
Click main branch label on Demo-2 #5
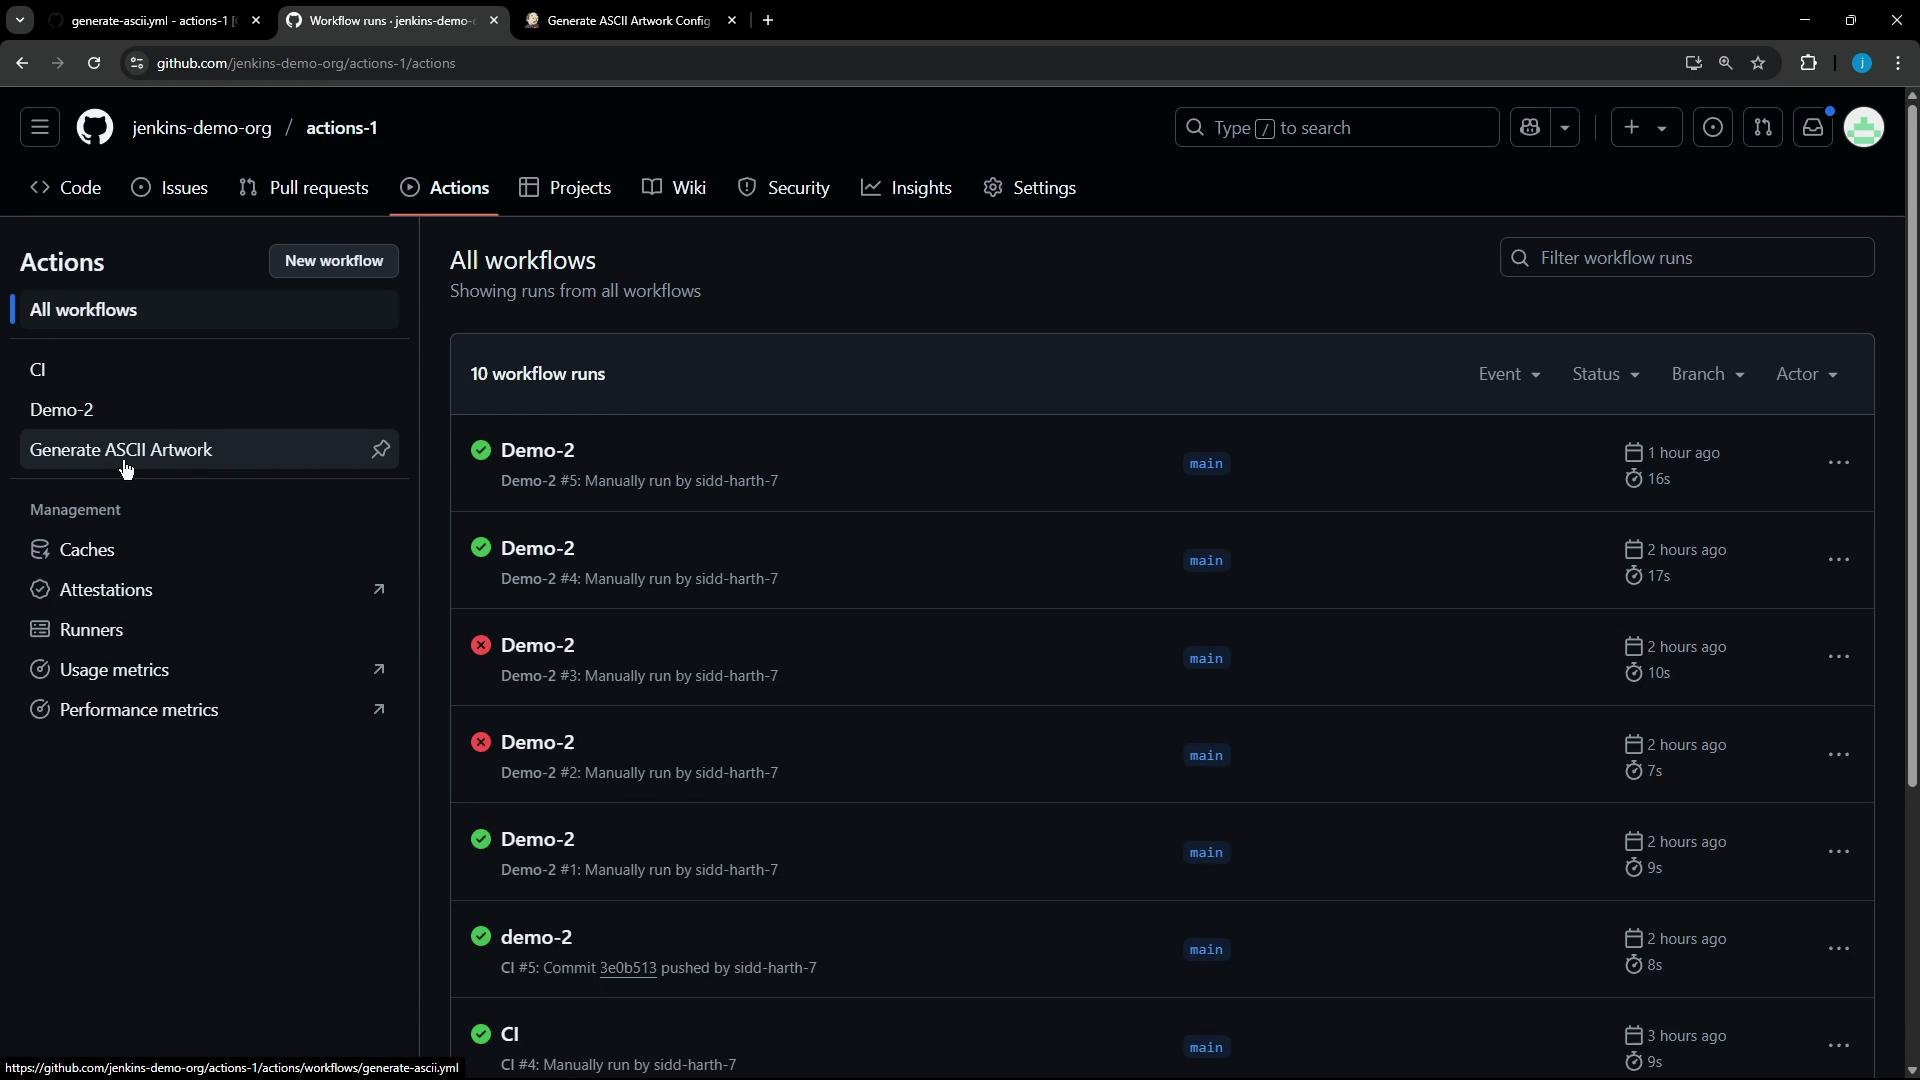click(x=1206, y=463)
